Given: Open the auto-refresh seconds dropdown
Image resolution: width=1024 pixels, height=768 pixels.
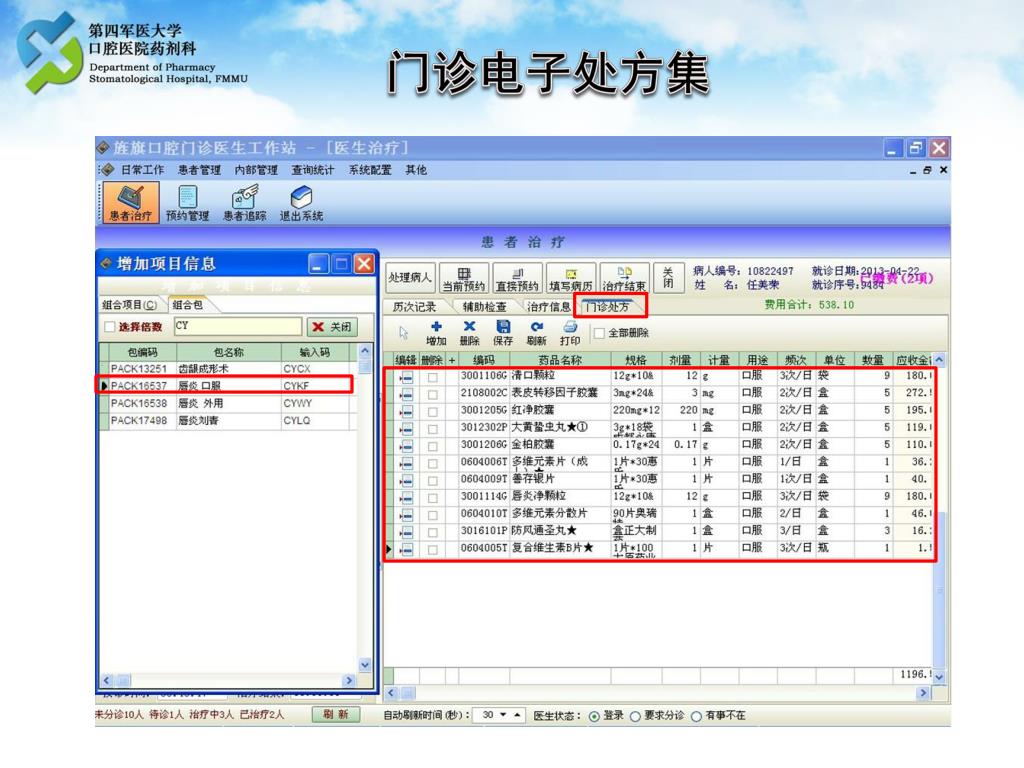Looking at the screenshot, I should [x=503, y=715].
